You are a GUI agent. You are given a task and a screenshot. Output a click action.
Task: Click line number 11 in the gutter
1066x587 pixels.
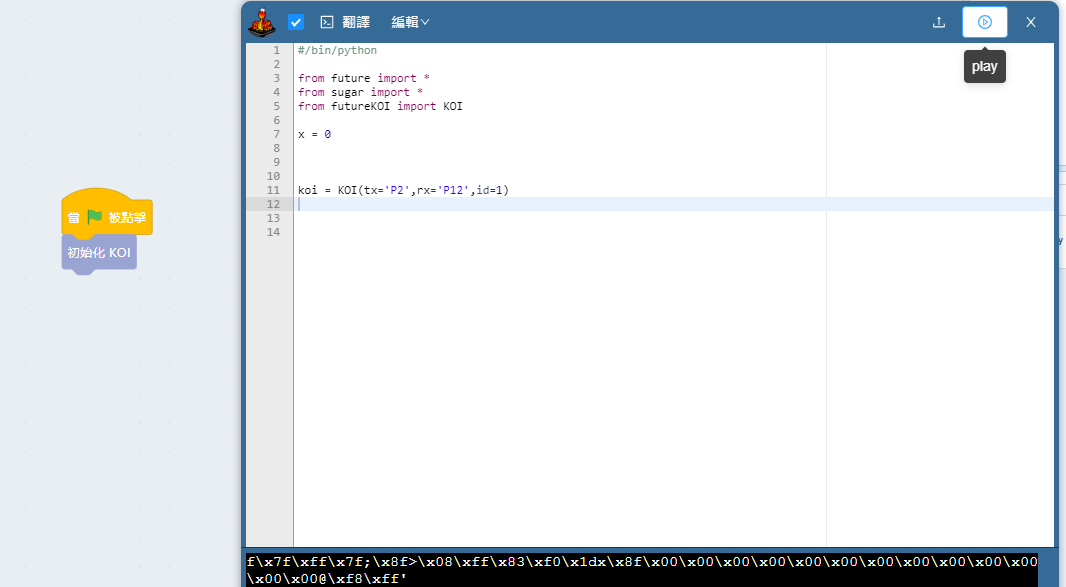(274, 190)
